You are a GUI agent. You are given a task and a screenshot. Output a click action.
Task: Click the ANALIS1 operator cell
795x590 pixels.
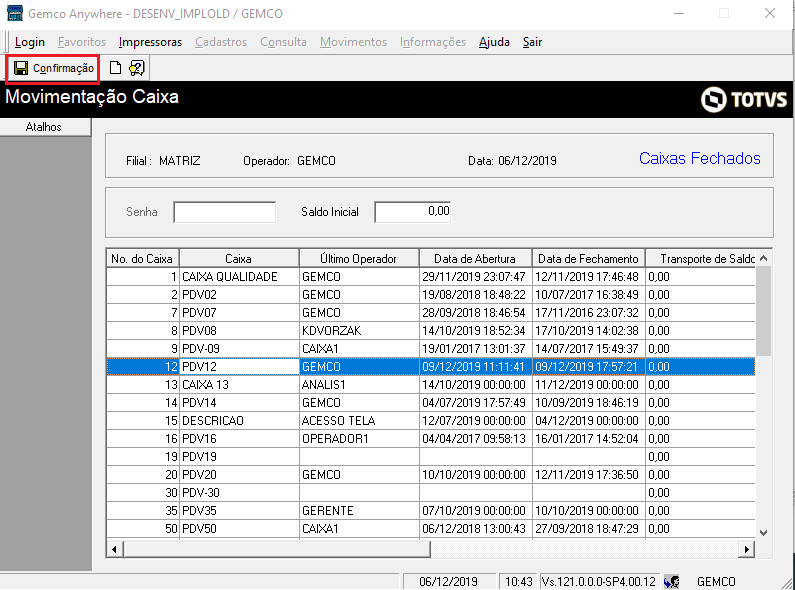[359, 385]
